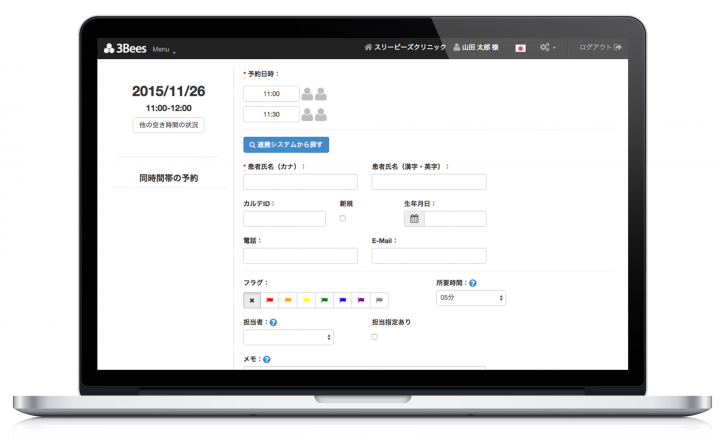Click help icon next to 所要時間
The height and width of the screenshot is (438, 720).
pyautogui.click(x=473, y=283)
